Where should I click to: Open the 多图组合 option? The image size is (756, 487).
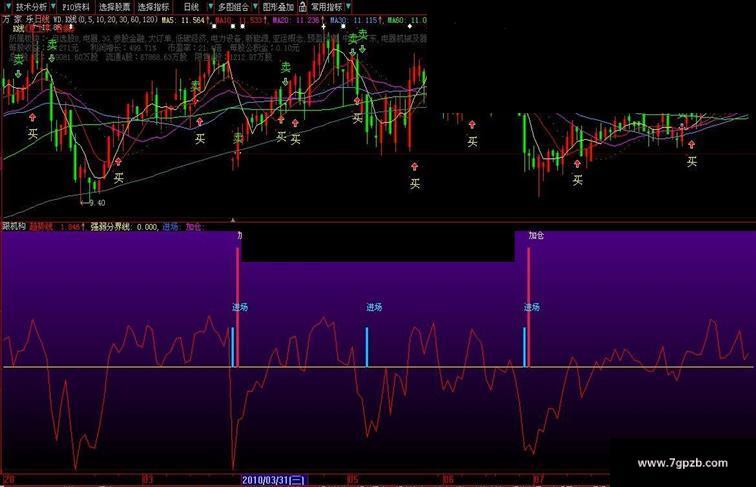[233, 7]
